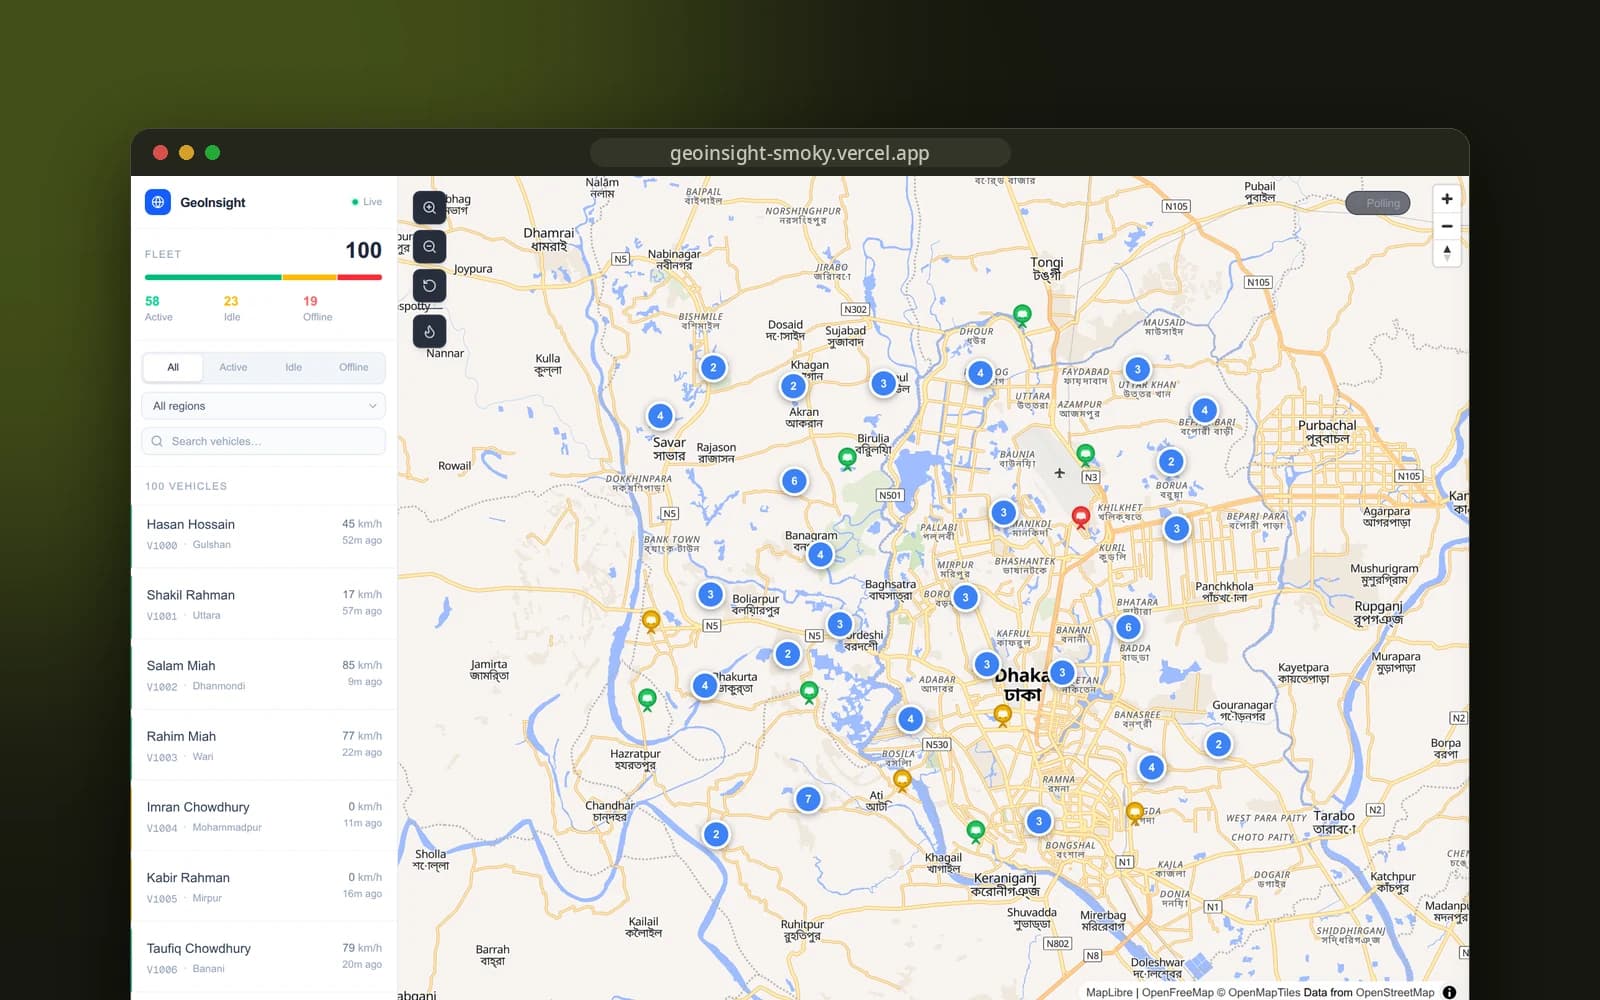
Task: Toggle the heatmap flame button
Action: click(429, 331)
